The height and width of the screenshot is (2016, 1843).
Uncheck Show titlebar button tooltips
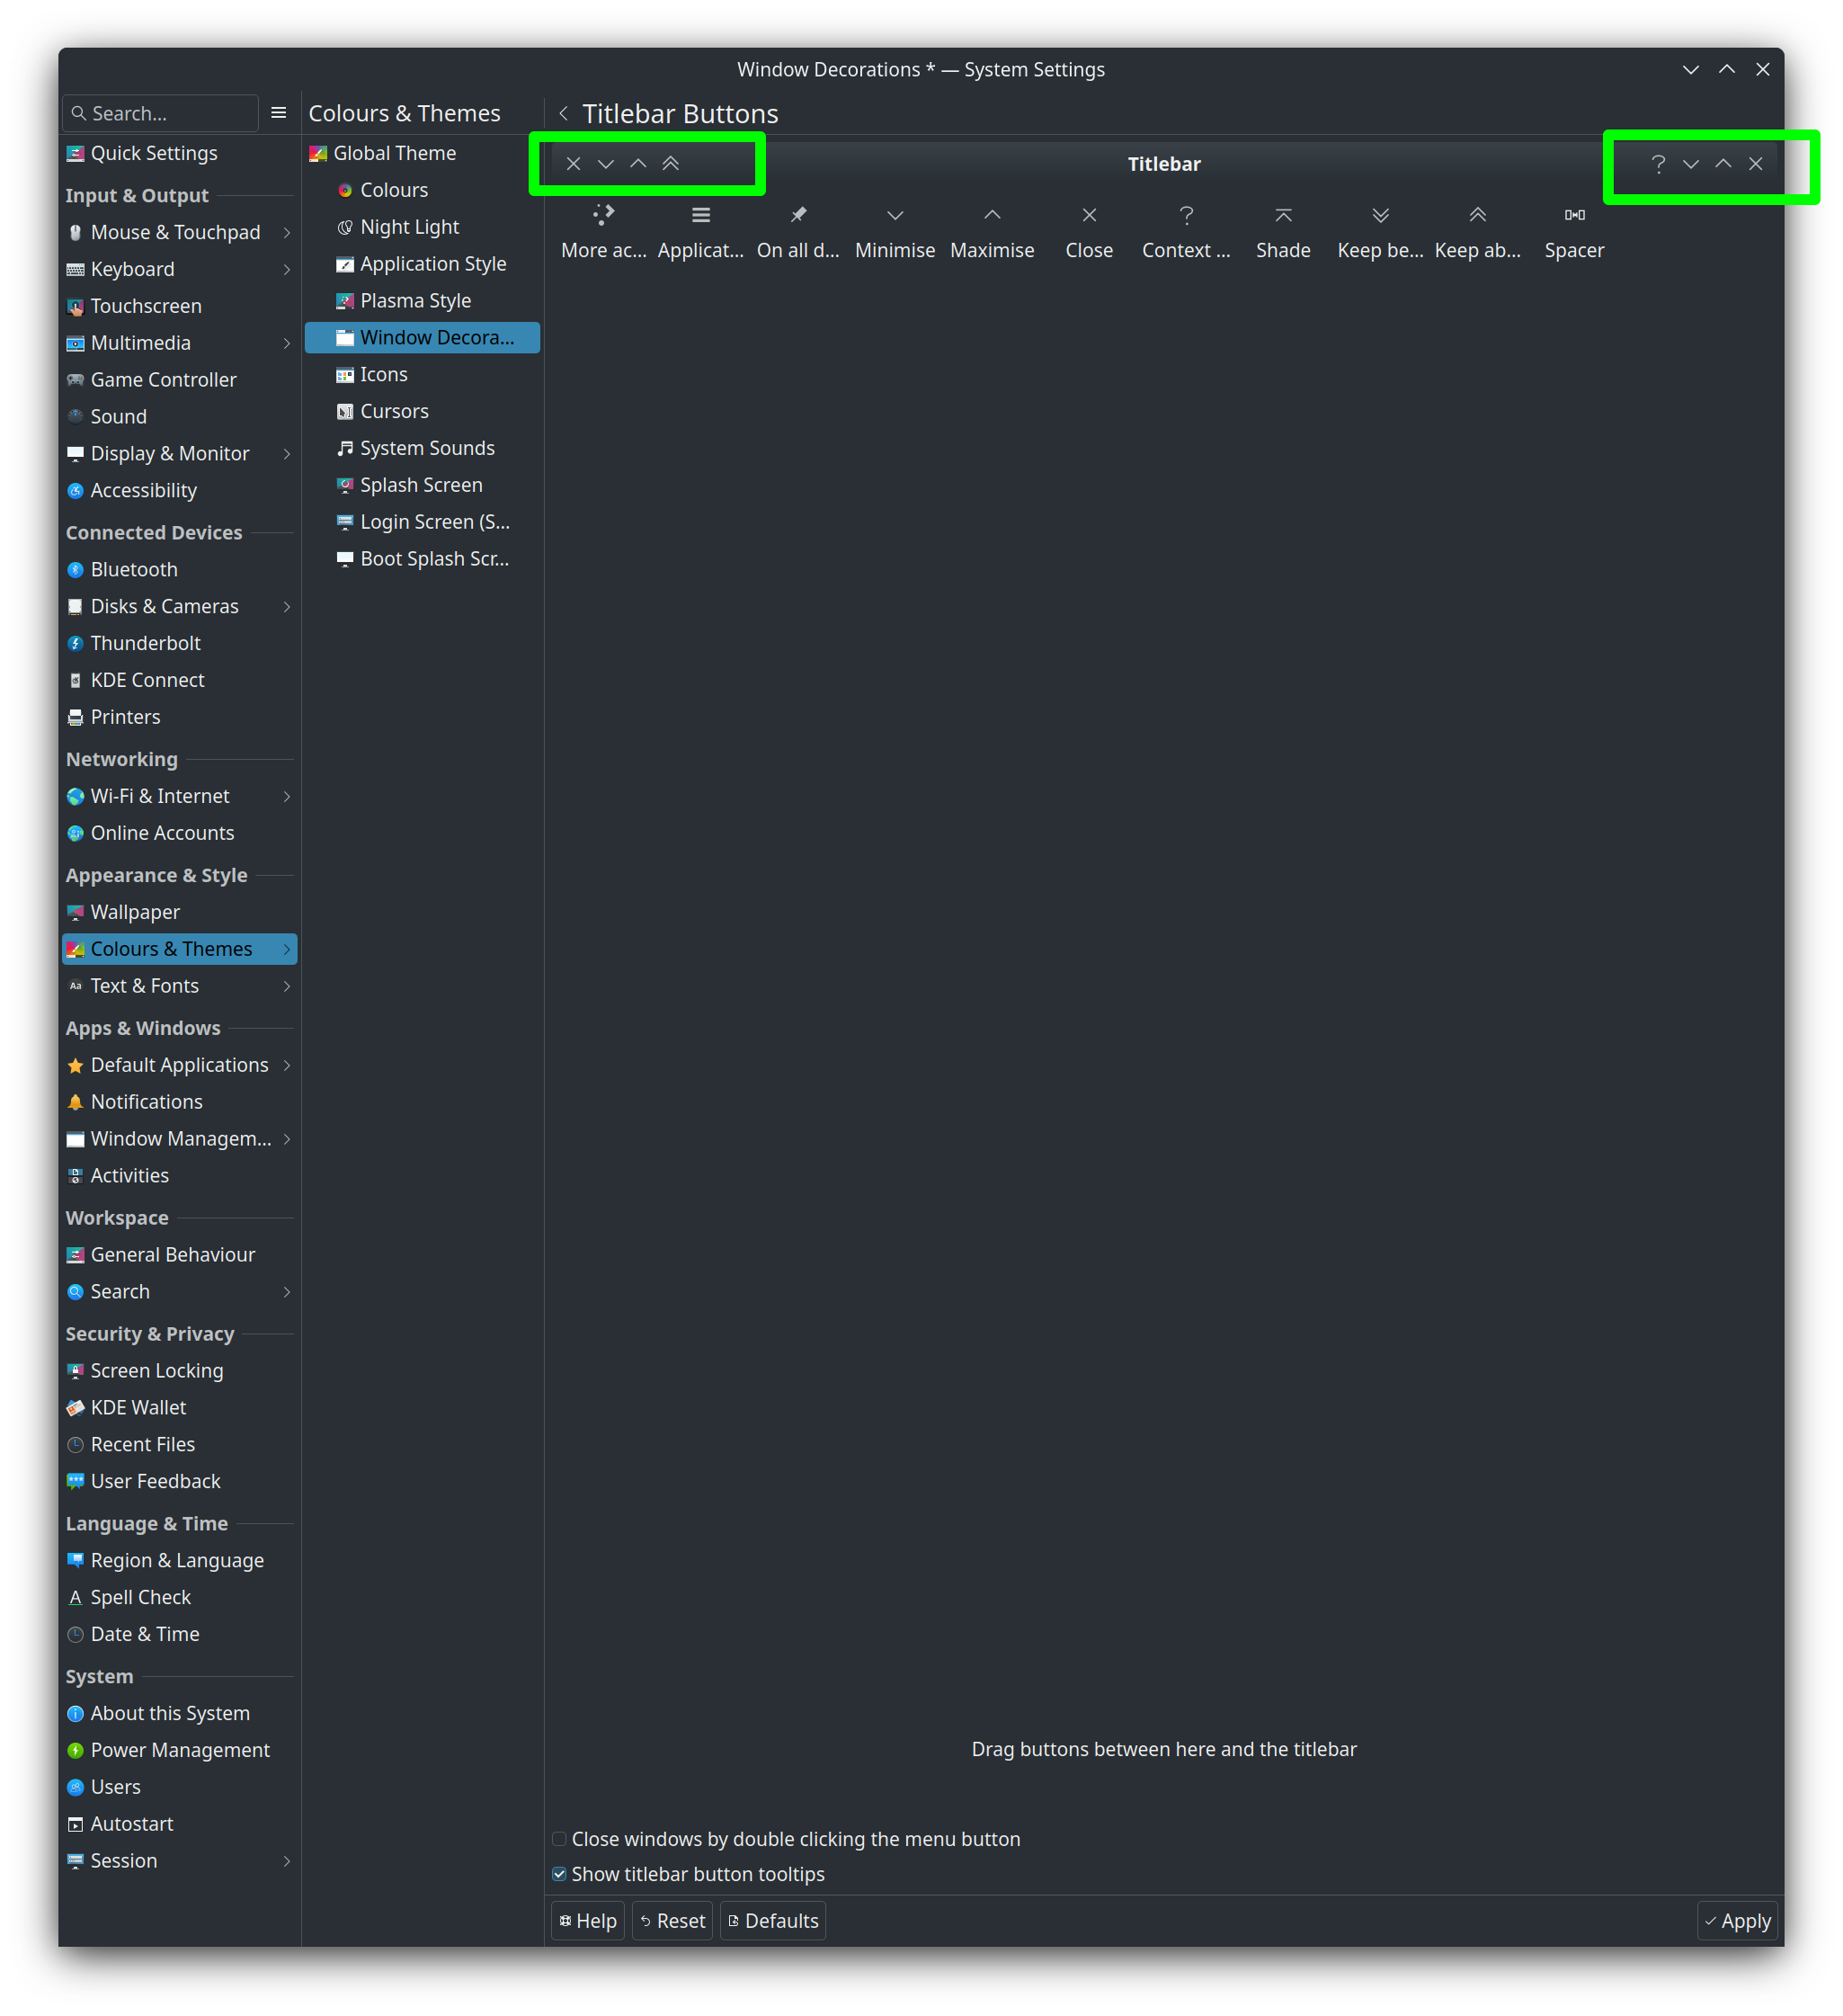560,1874
